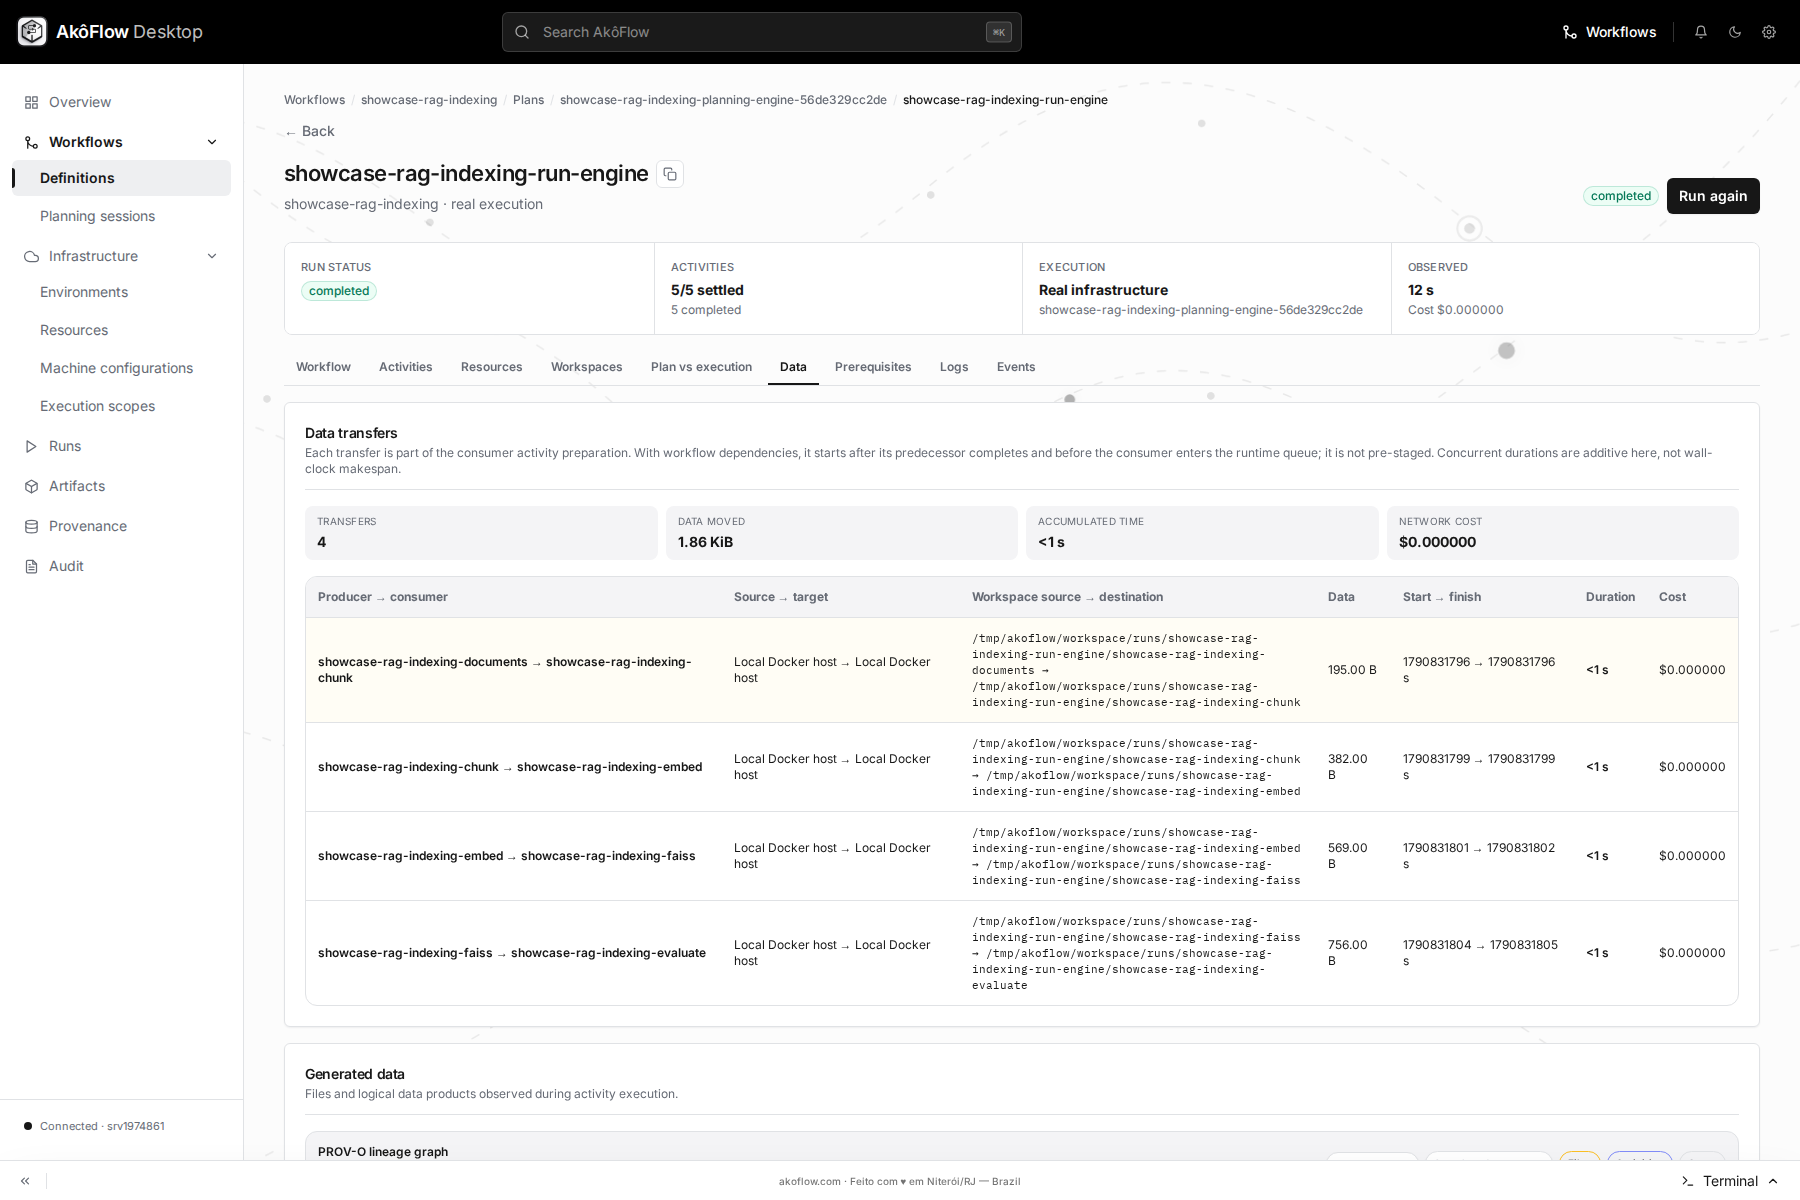1800x1200 pixels.
Task: Open the Prerequisites tab
Action: pyautogui.click(x=873, y=367)
